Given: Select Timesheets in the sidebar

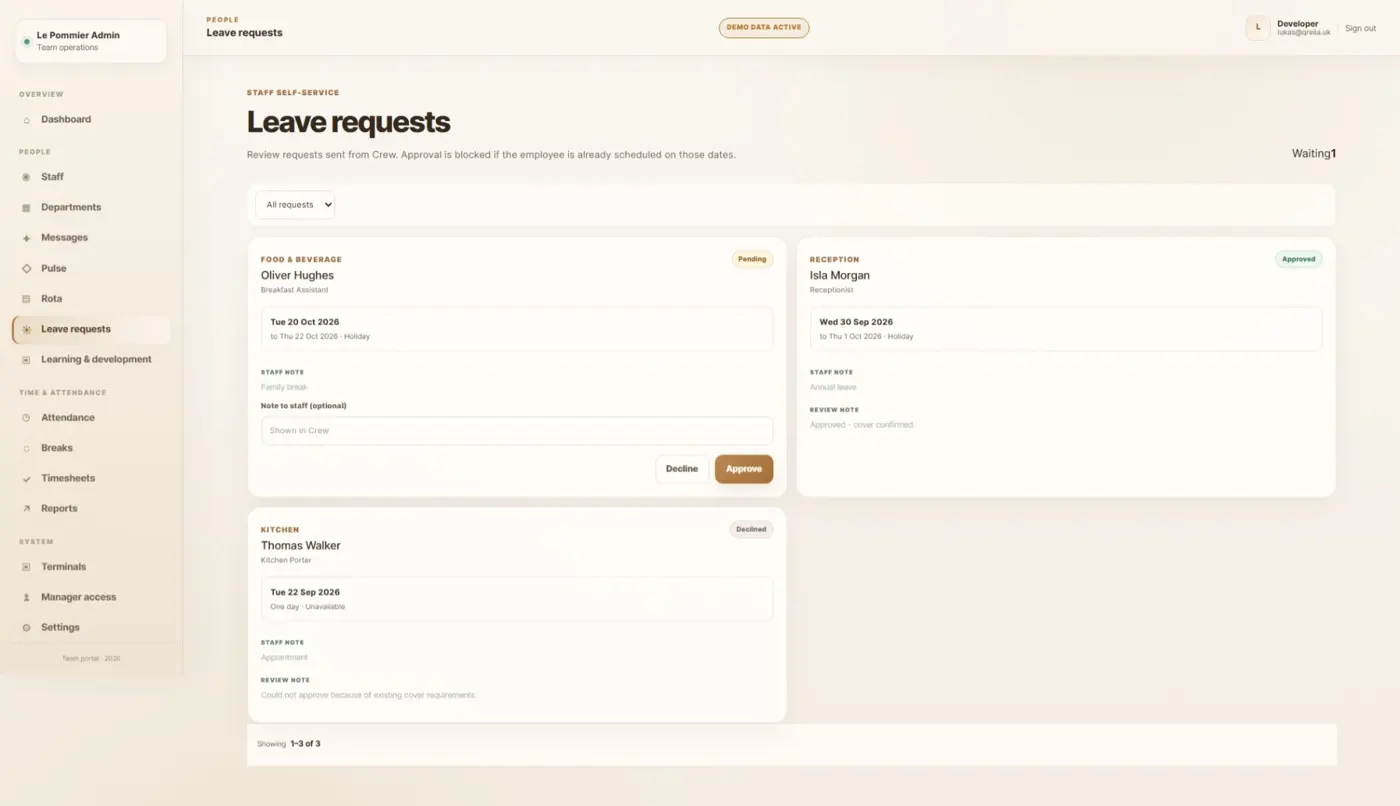Looking at the screenshot, I should (x=91, y=478).
